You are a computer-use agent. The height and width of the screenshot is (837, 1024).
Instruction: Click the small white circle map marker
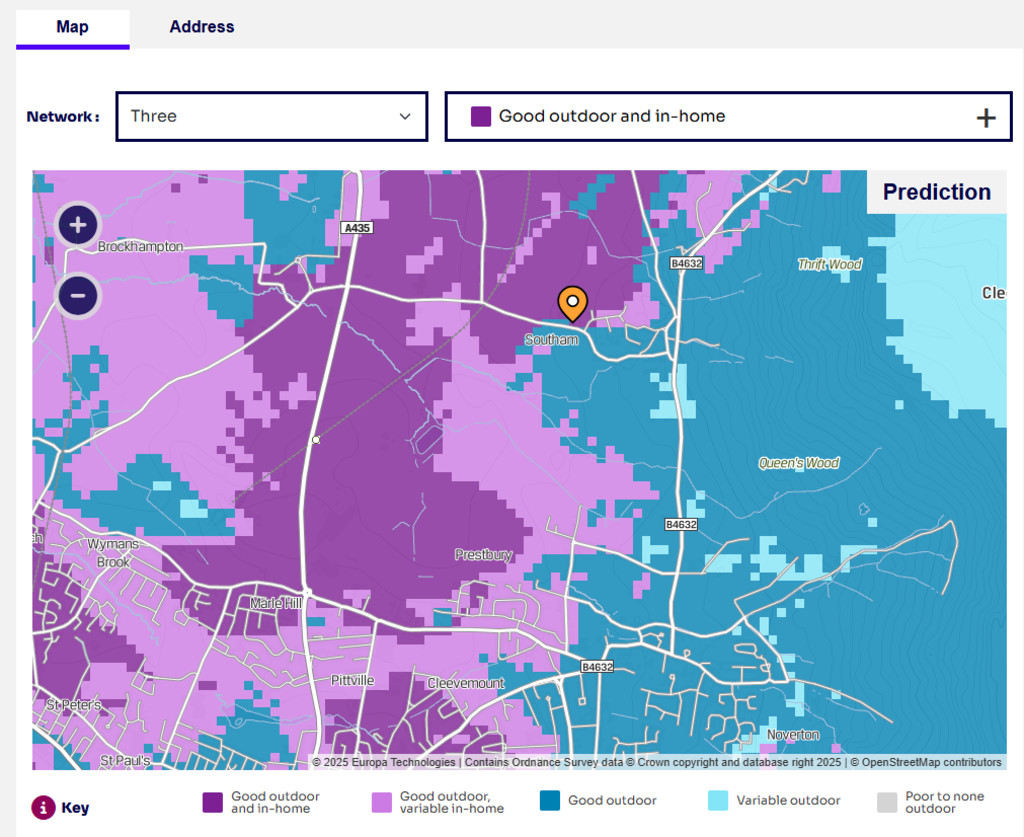click(x=316, y=440)
